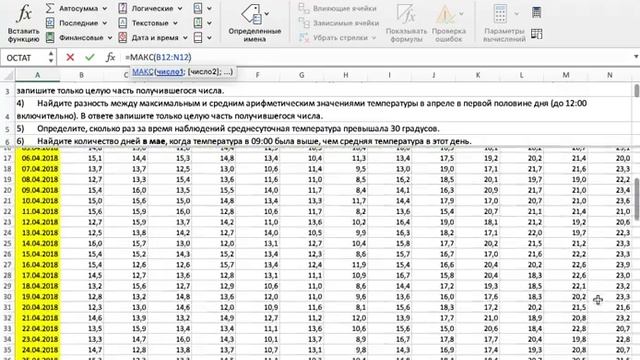Expand the Финансовые functions dropdown

(110, 38)
